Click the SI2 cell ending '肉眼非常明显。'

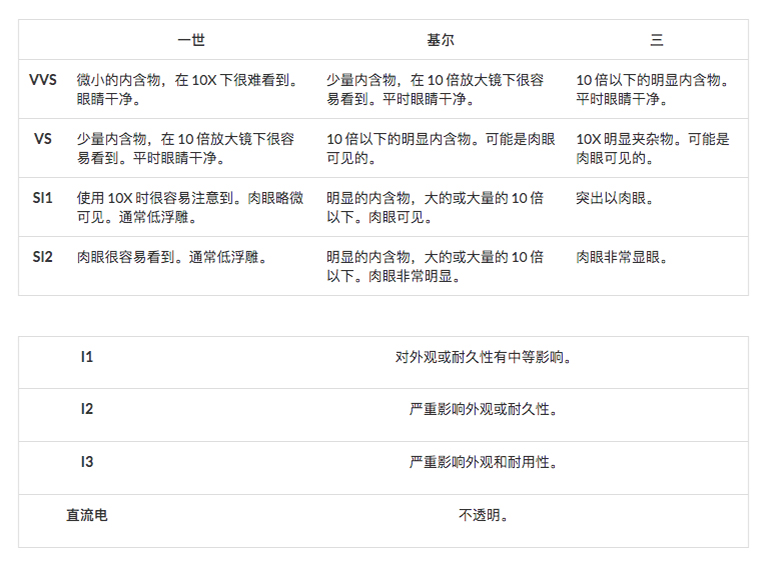(x=435, y=267)
